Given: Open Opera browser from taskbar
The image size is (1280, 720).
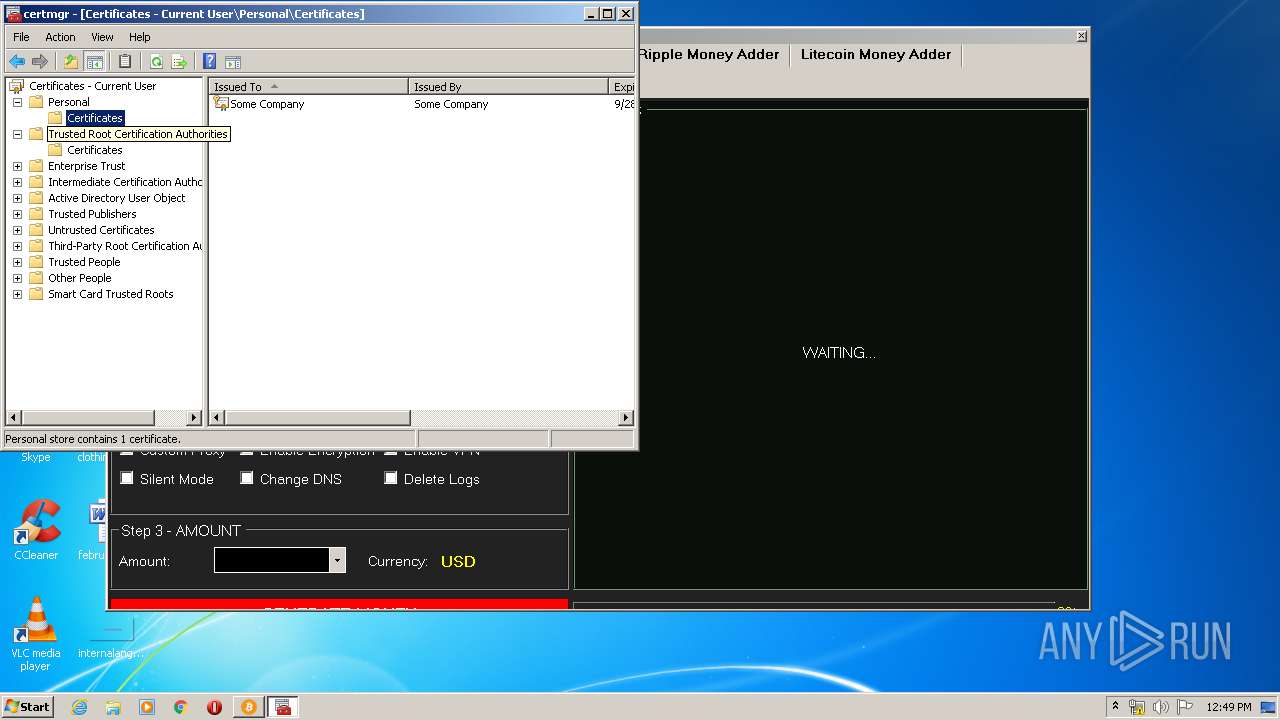Looking at the screenshot, I should tap(214, 707).
